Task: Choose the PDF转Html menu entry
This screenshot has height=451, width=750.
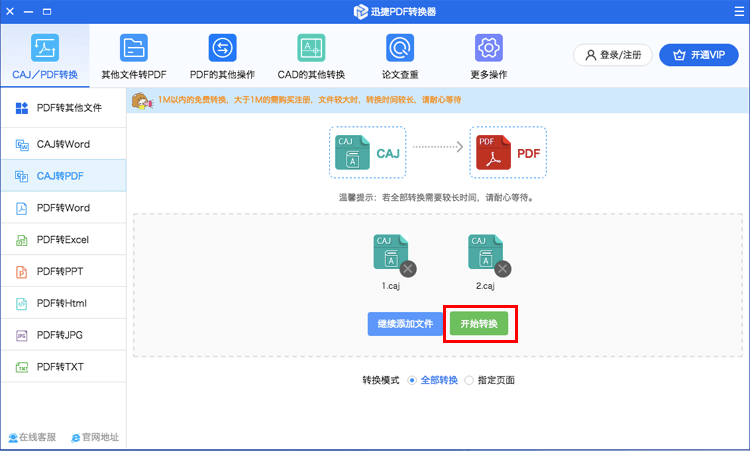Action: 64,303
